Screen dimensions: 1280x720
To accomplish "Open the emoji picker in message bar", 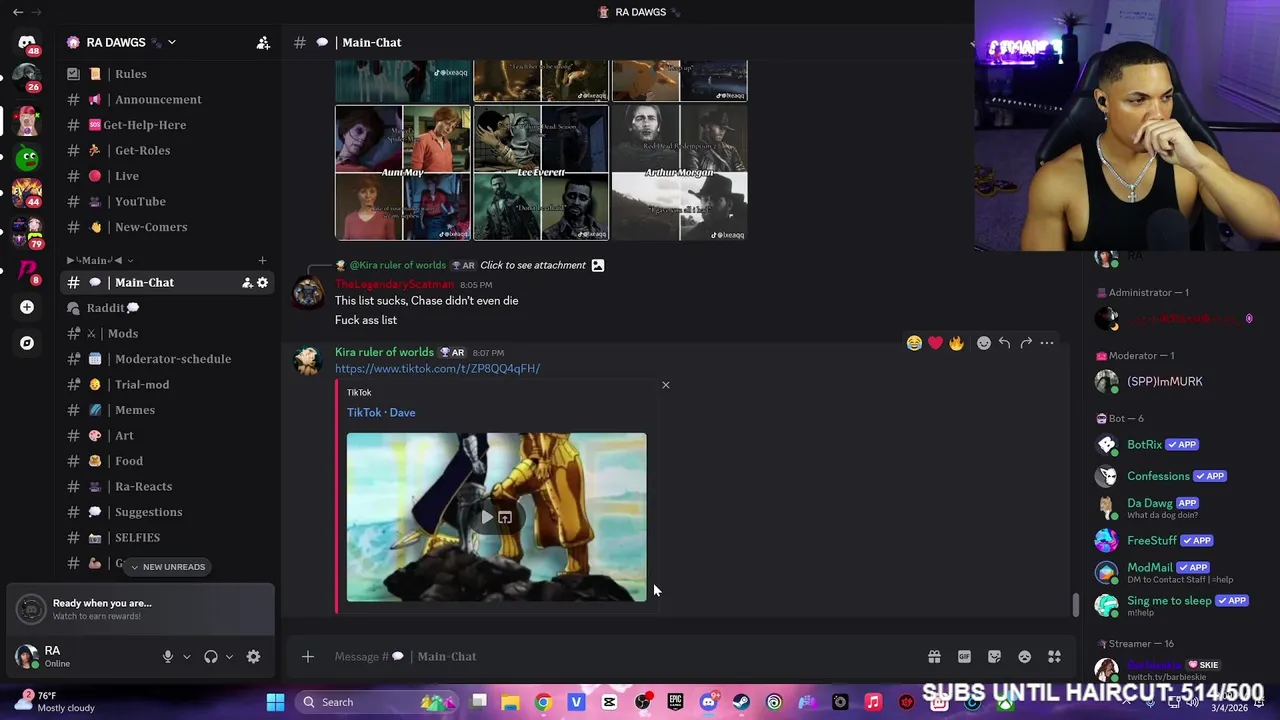I will coord(1024,657).
